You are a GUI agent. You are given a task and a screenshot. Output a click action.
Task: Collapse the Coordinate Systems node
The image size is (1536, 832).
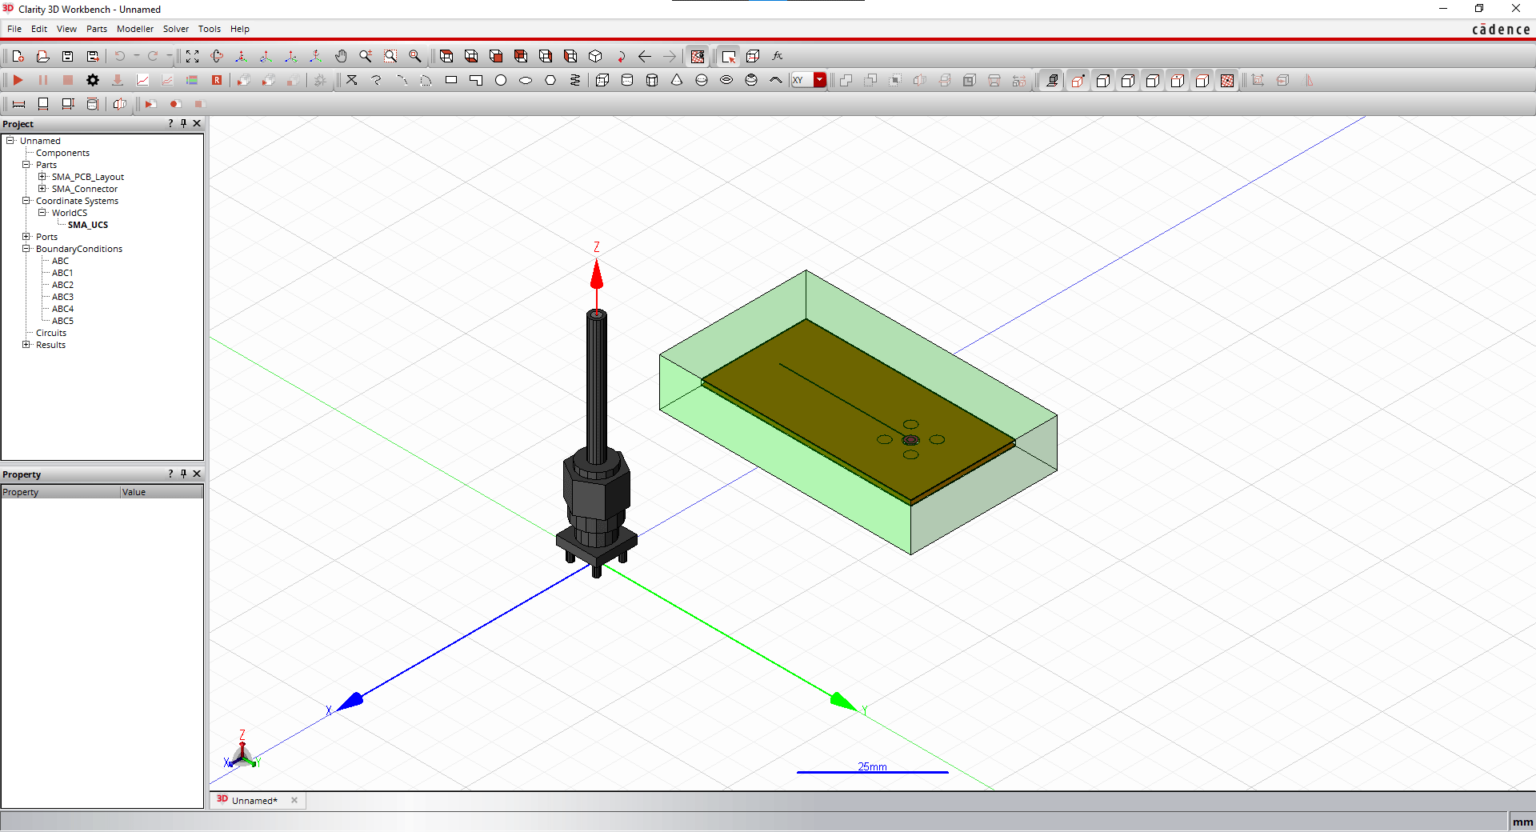[x=24, y=200]
